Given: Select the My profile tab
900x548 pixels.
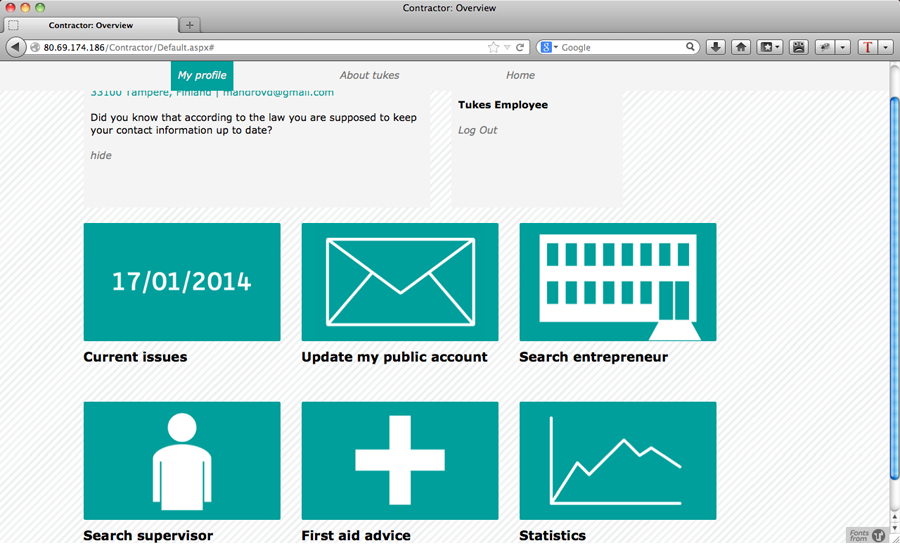Looking at the screenshot, I should click(x=202, y=75).
